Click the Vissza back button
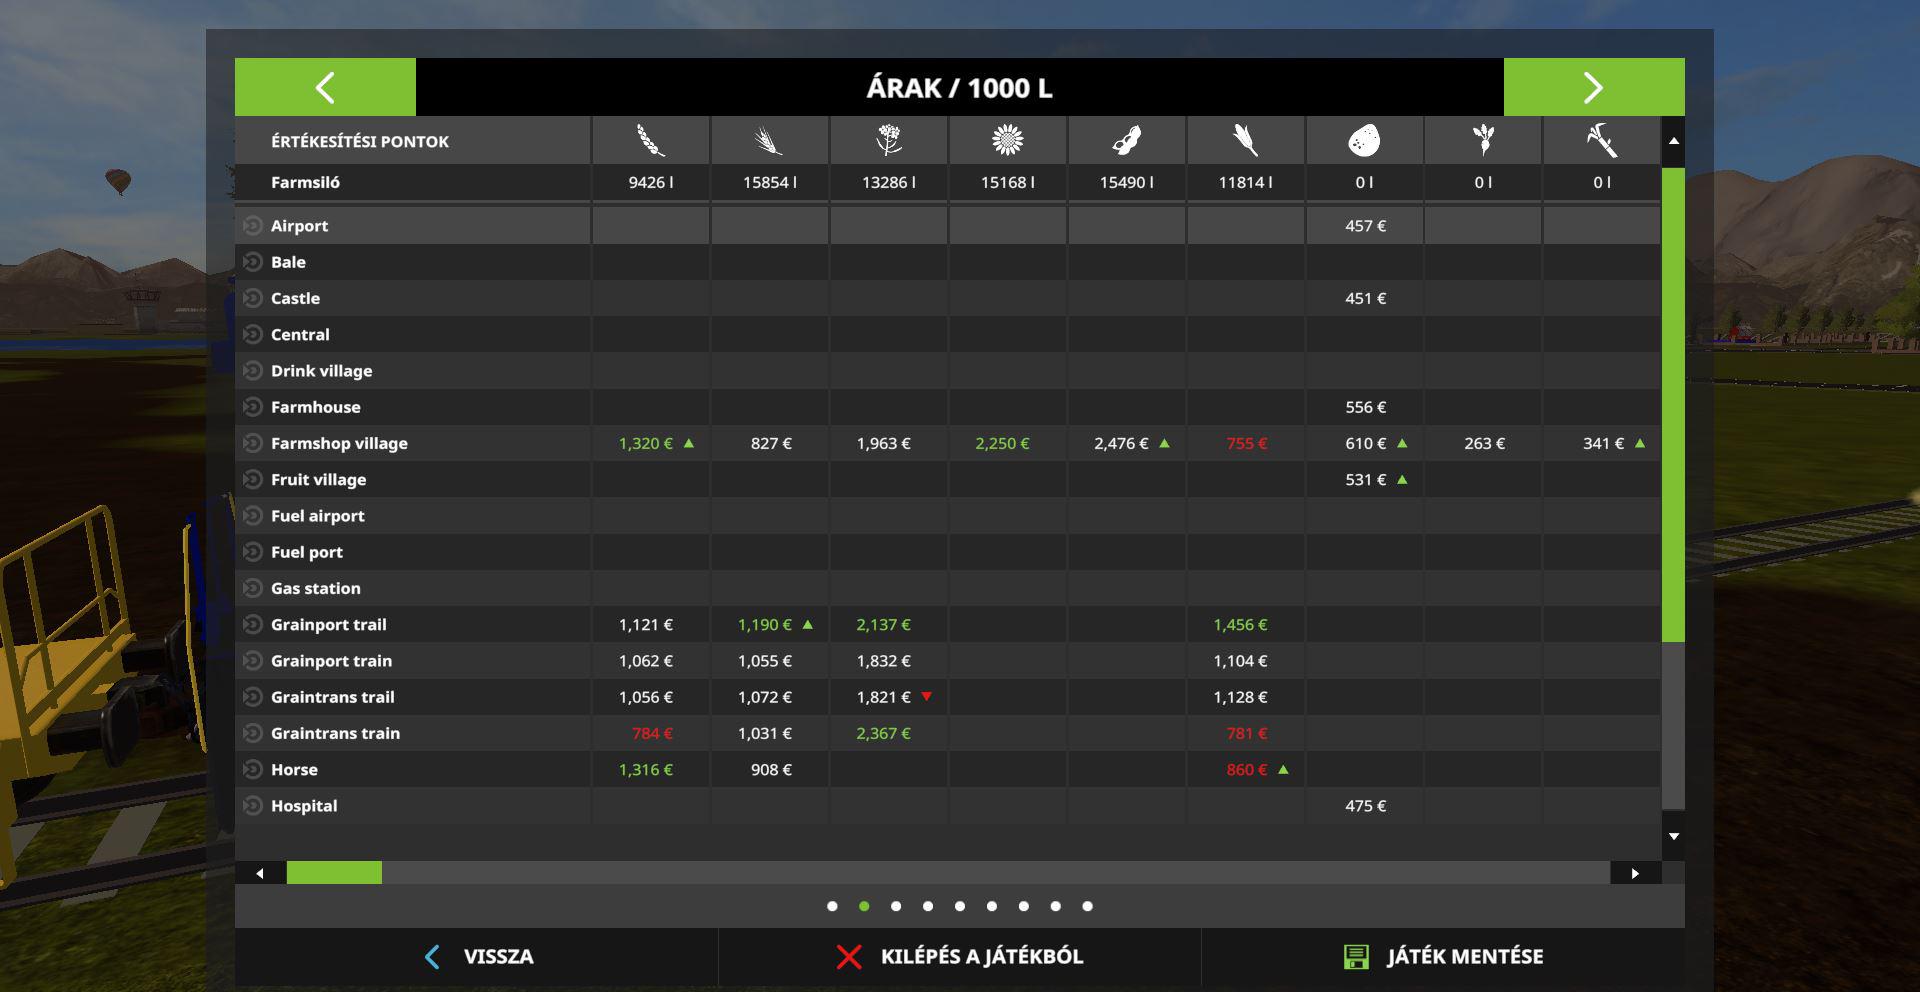The height and width of the screenshot is (992, 1920). 478,957
